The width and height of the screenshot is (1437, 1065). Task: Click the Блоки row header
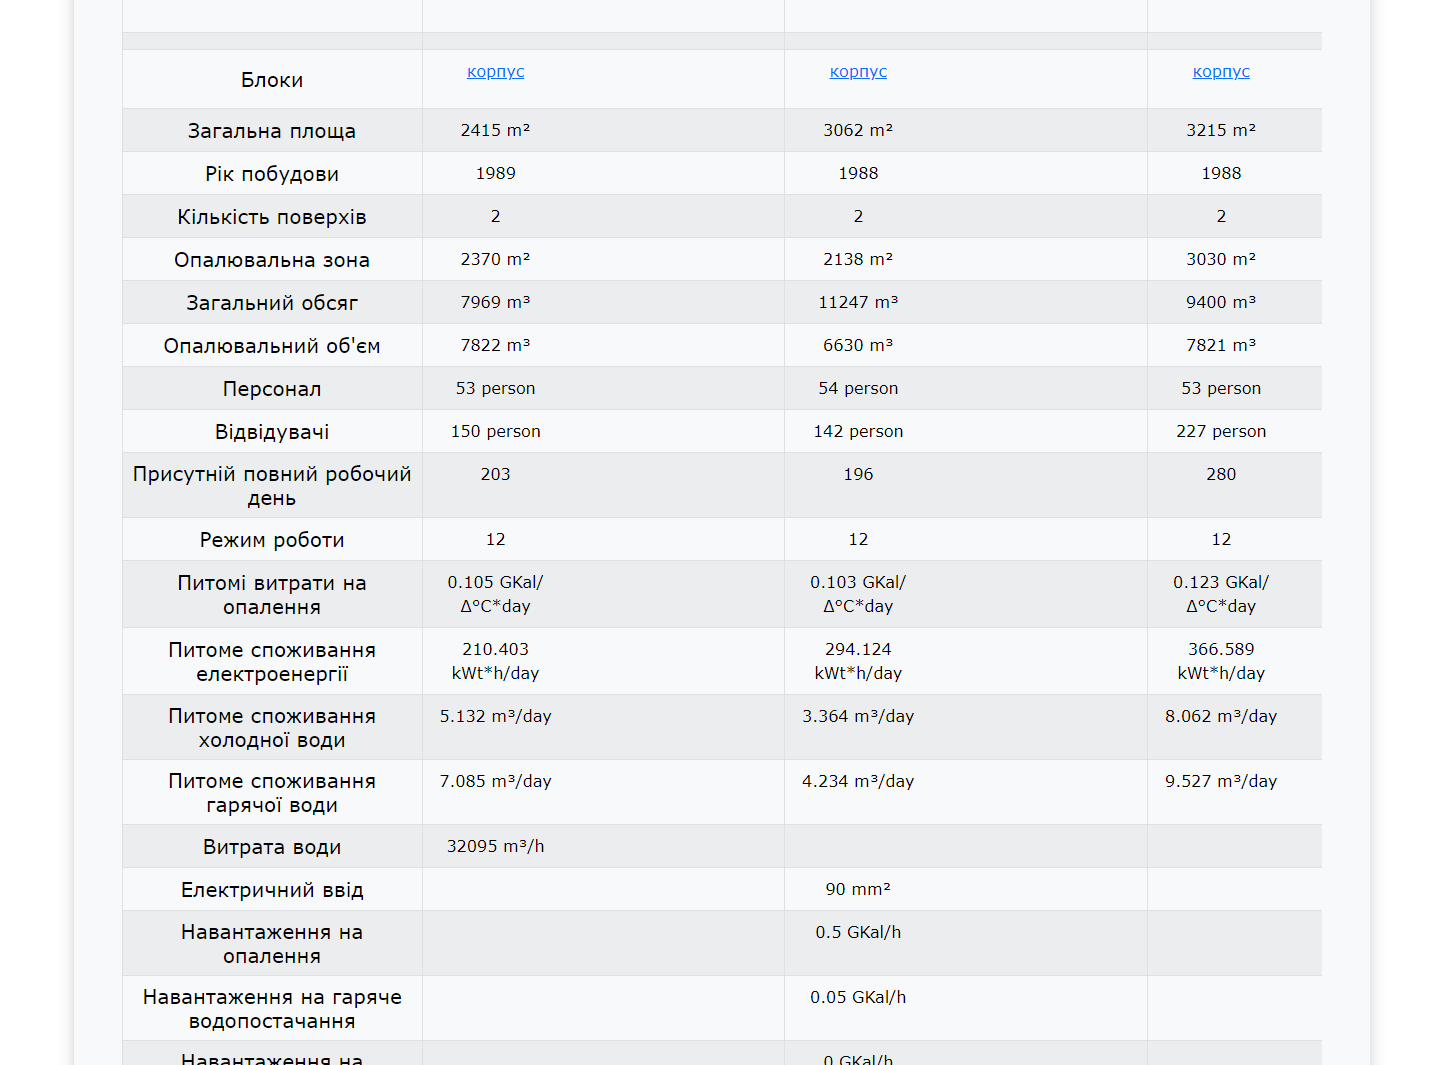272,80
